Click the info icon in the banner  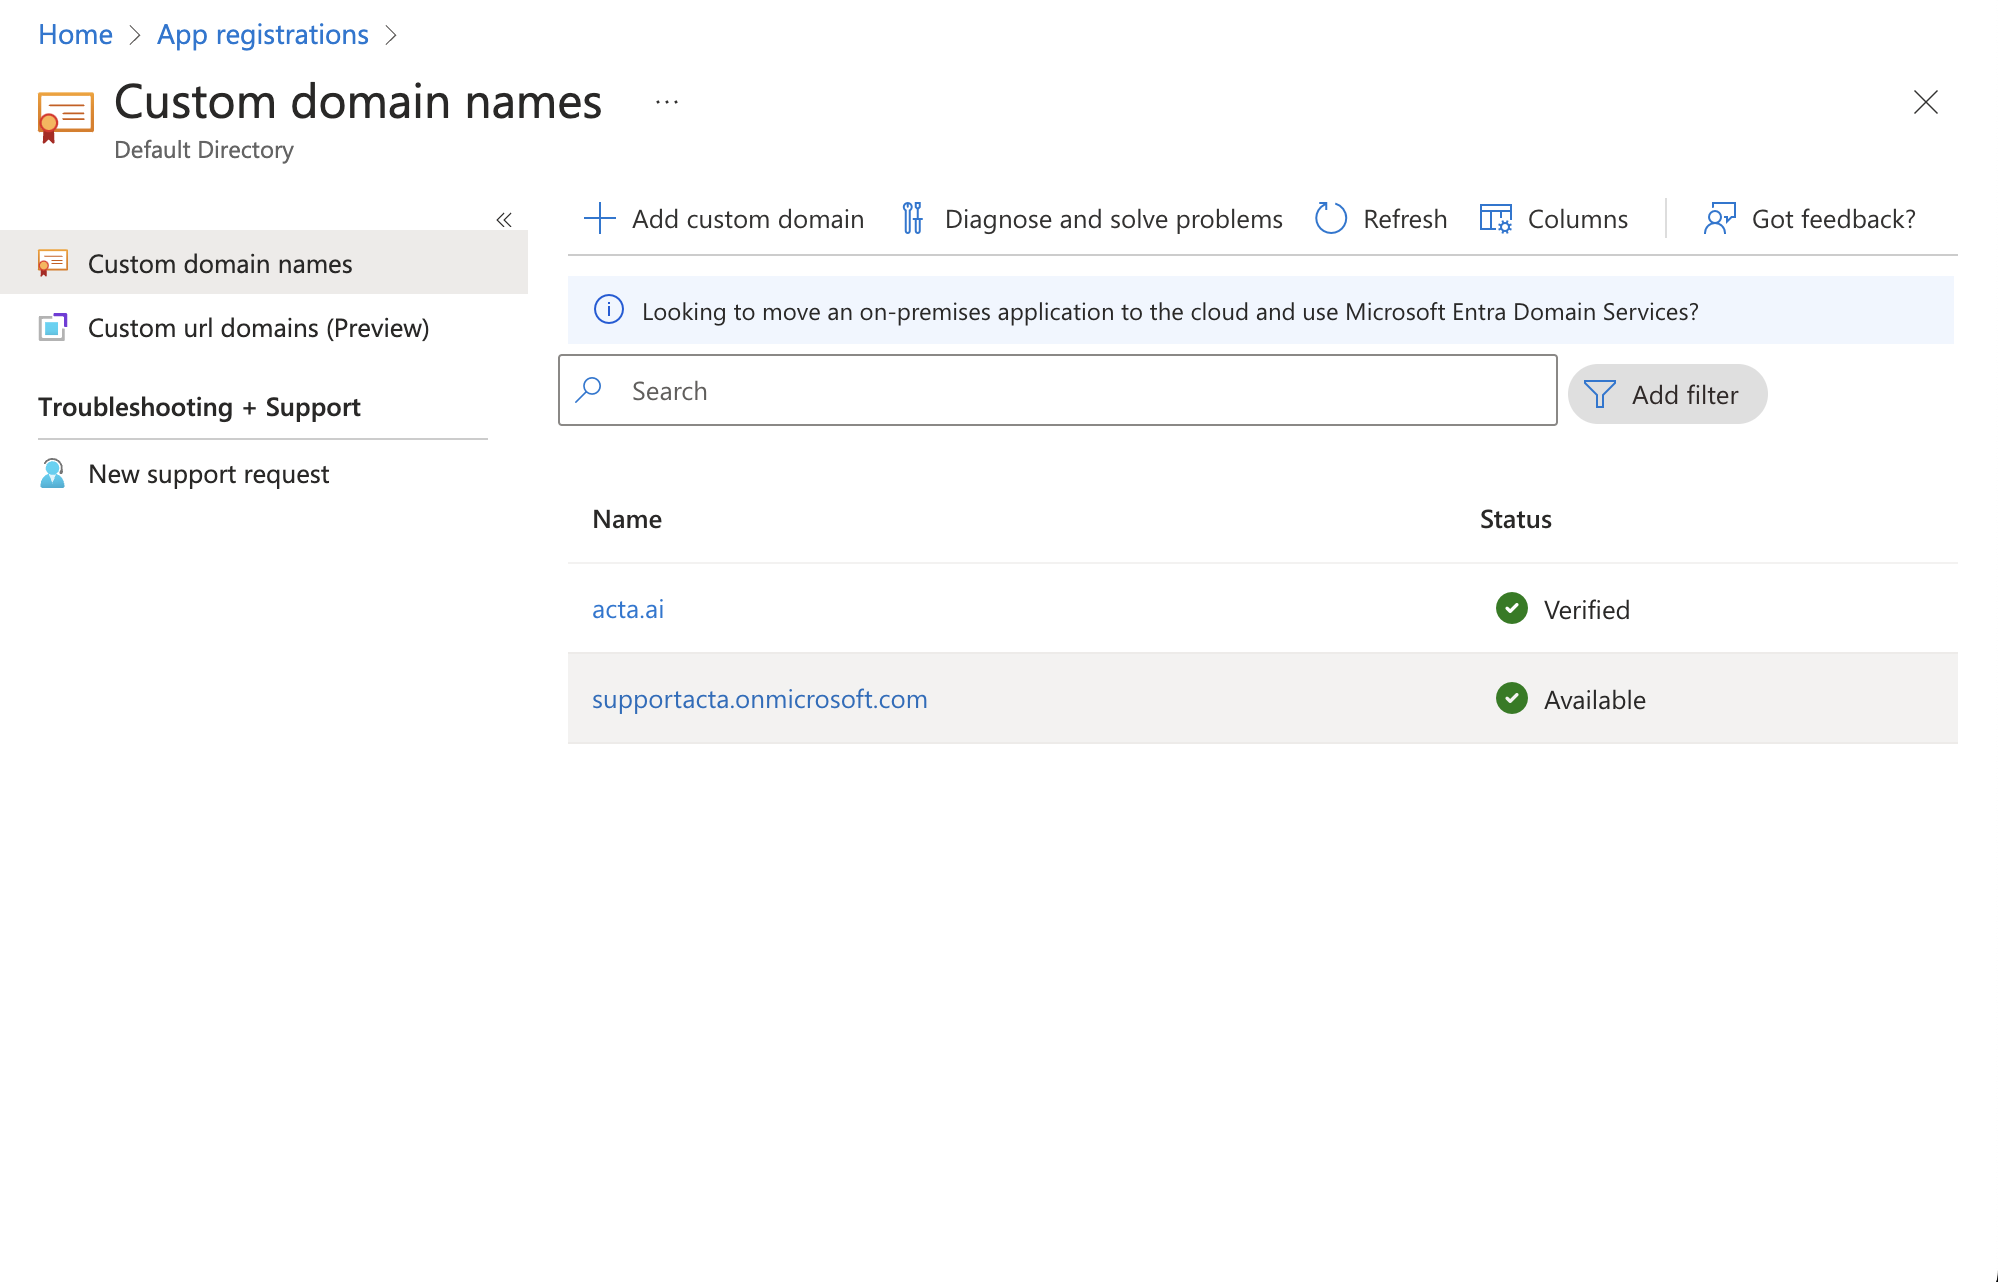[609, 310]
